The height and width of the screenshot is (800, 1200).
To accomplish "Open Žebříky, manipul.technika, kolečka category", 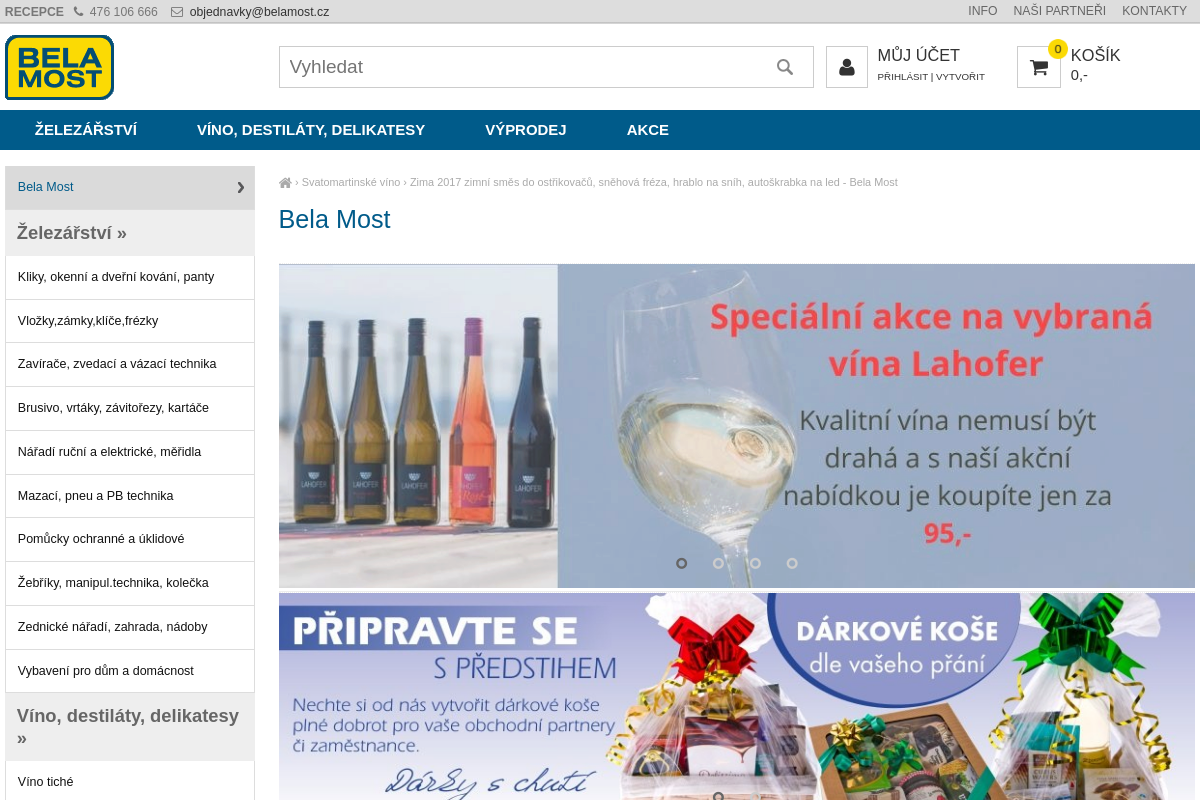I will (x=130, y=583).
